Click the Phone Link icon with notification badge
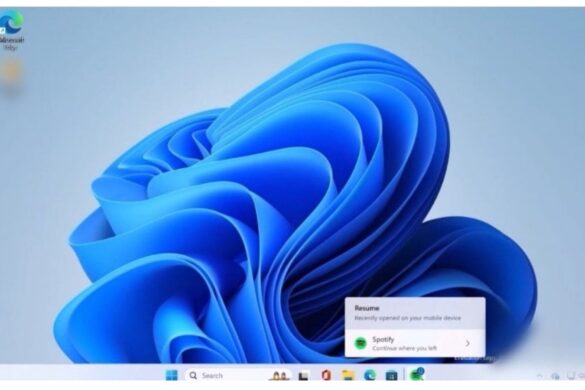 click(x=417, y=374)
